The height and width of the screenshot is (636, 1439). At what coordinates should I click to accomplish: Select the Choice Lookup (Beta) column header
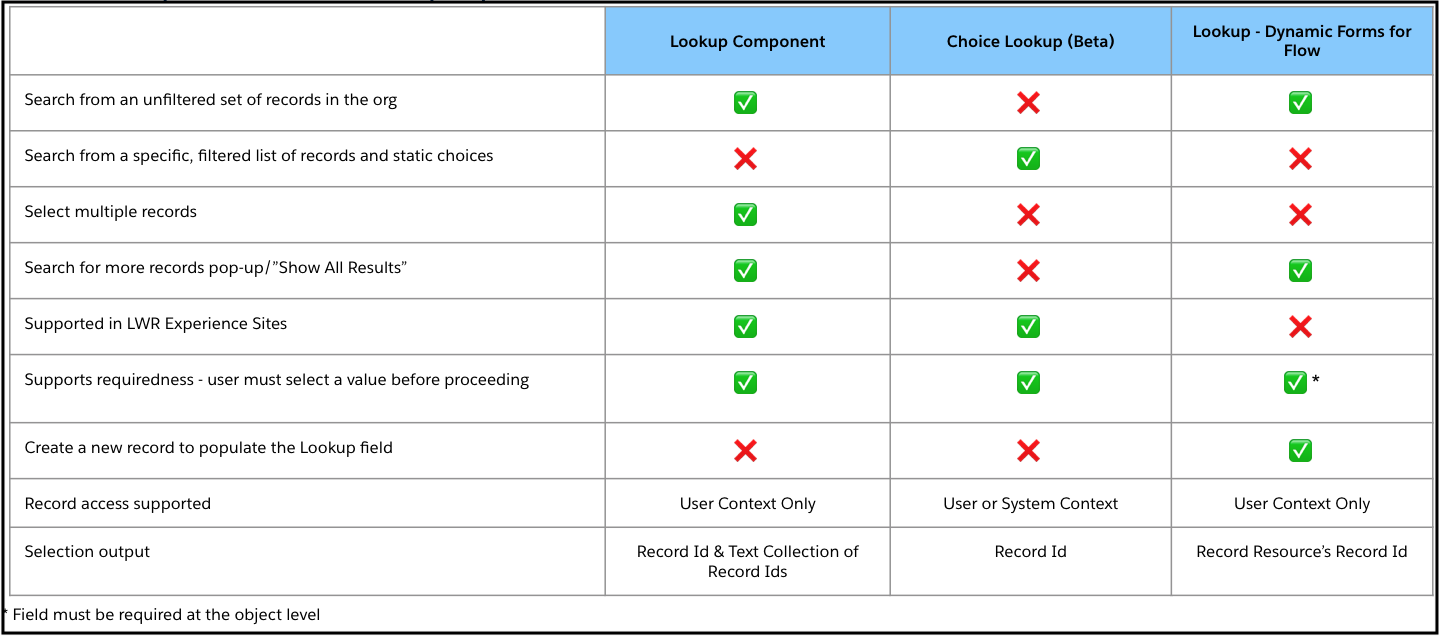(1030, 42)
